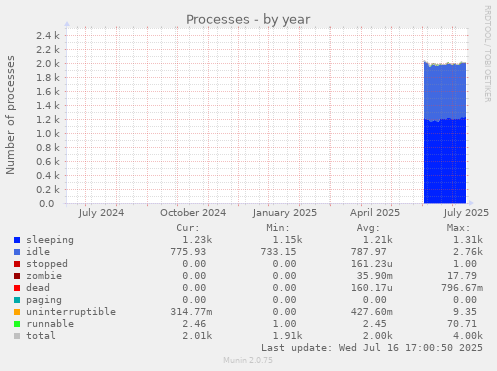Image resolution: width=497 pixels, height=371 pixels.
Task: Click the 'sleeping' legend label
Action: tap(50, 240)
